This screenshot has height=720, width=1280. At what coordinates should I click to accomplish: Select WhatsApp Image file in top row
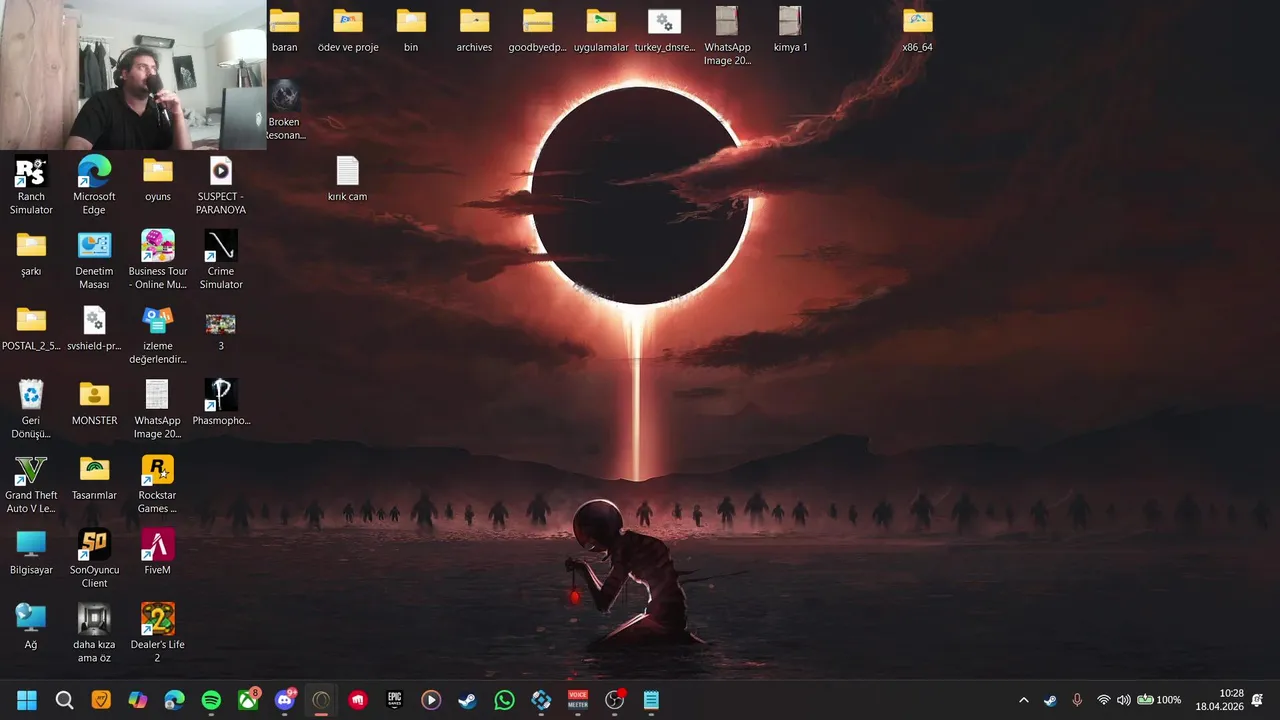tap(727, 35)
